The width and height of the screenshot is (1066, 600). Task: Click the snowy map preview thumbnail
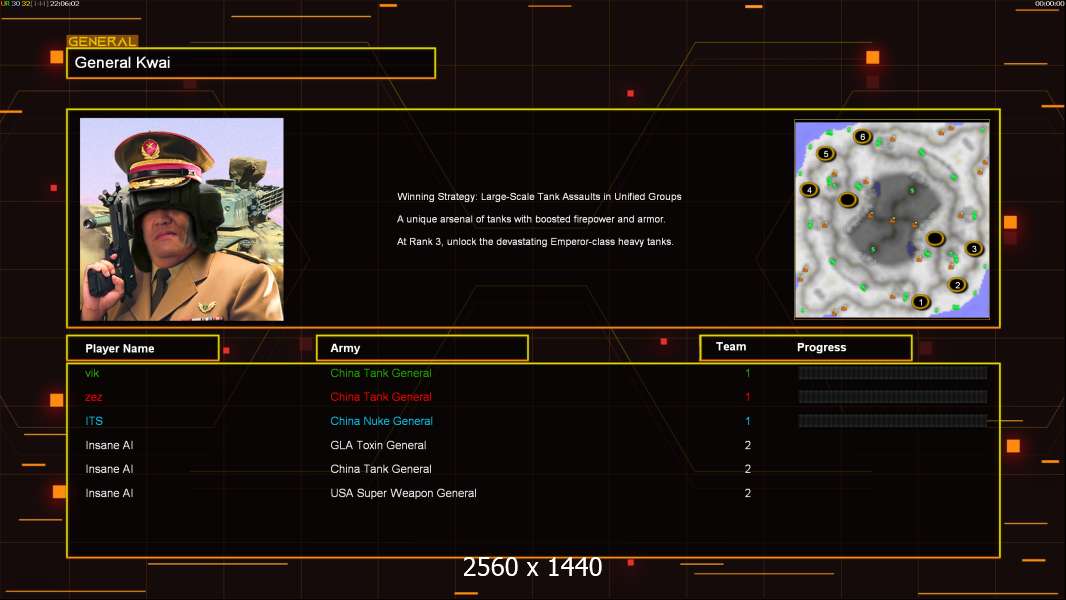tap(892, 219)
